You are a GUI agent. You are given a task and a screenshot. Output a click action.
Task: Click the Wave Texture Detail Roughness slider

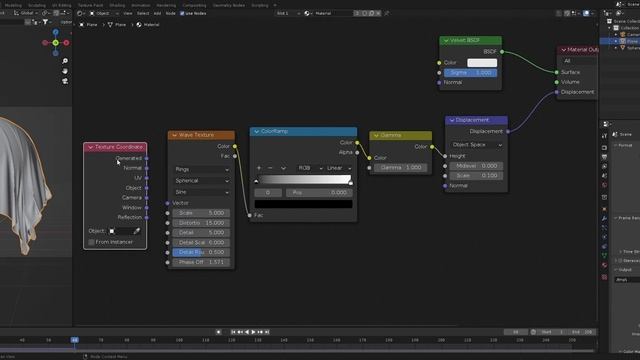tap(201, 252)
